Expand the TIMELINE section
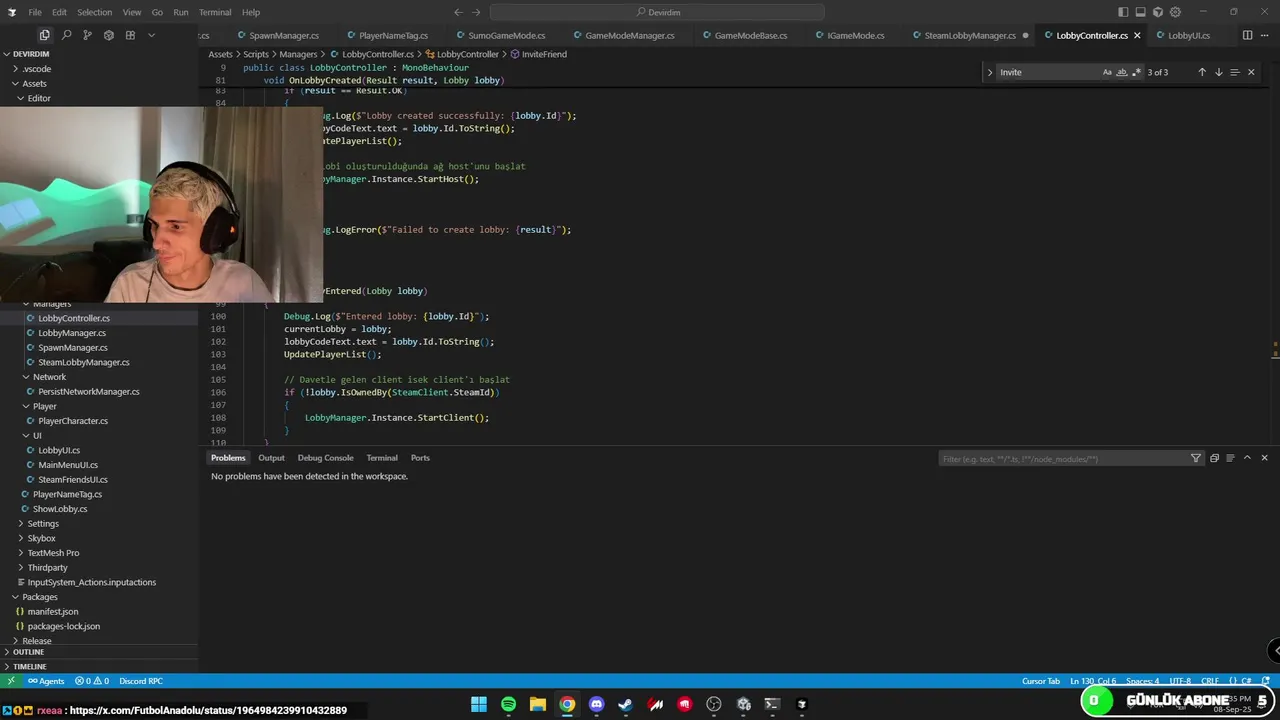Image resolution: width=1280 pixels, height=720 pixels. (100, 666)
